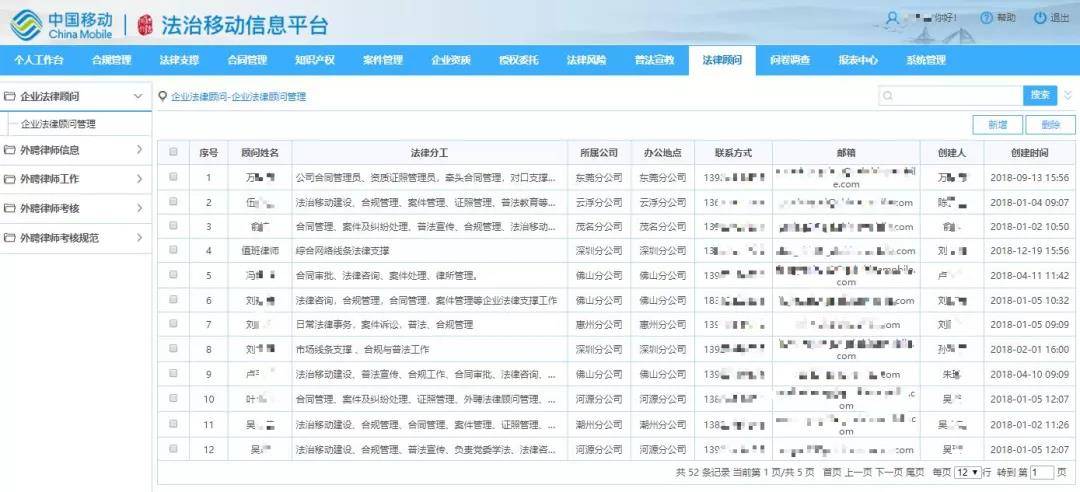The width and height of the screenshot is (1080, 492).
Task: Click the China Mobile logo
Action: (x=28, y=22)
